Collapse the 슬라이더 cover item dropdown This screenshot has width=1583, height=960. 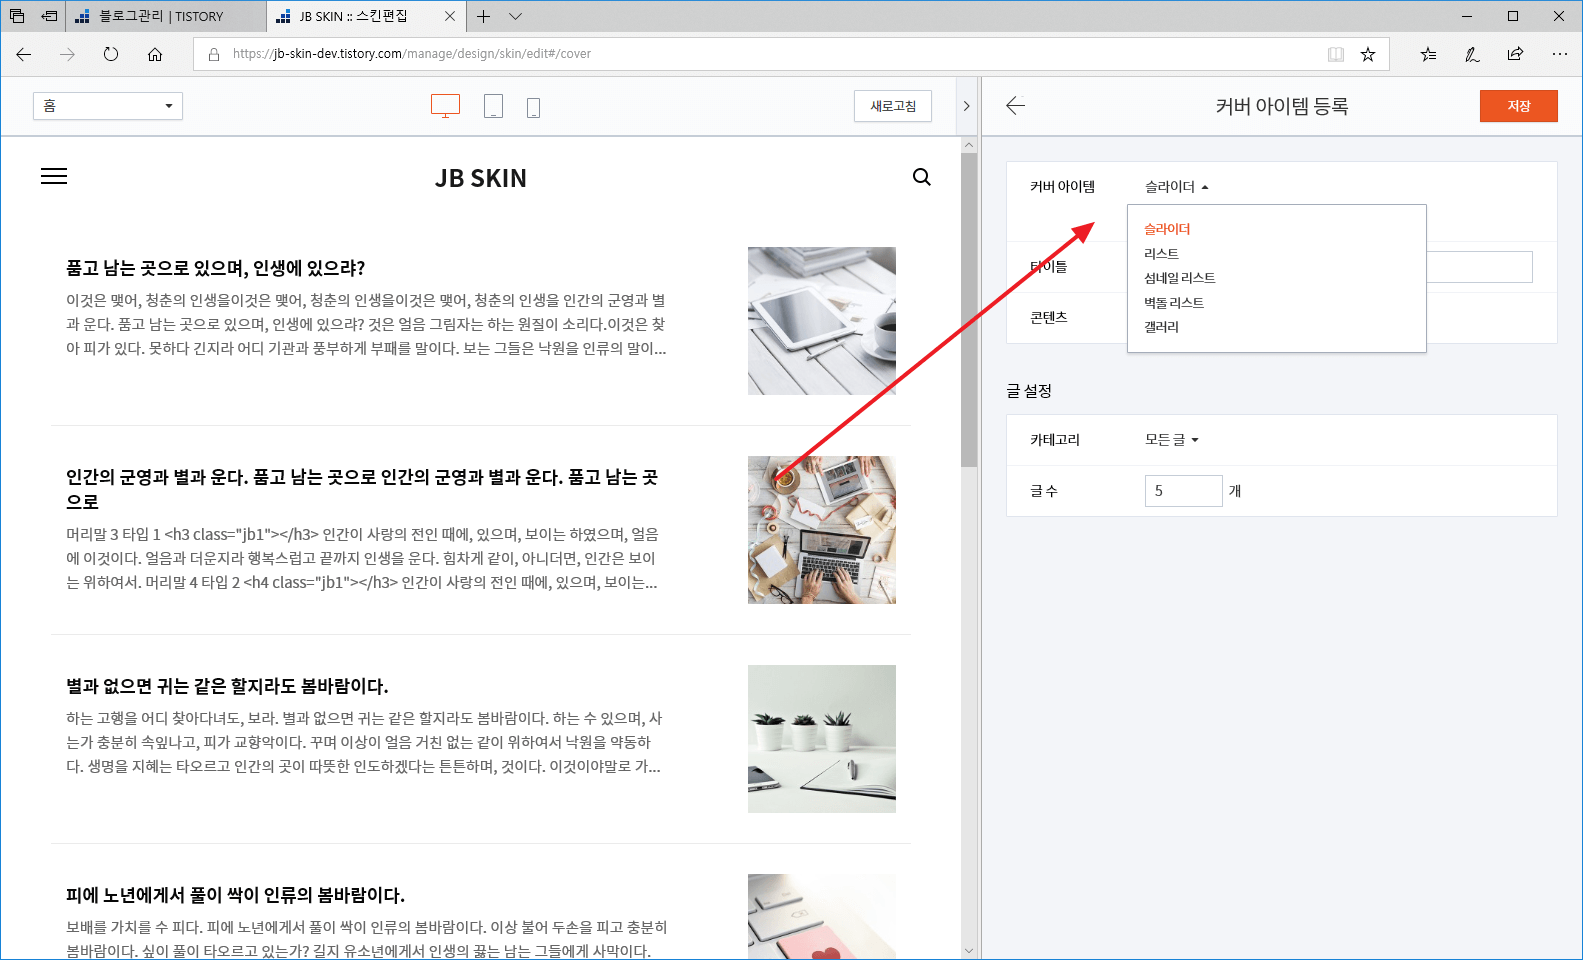[x=1177, y=187]
